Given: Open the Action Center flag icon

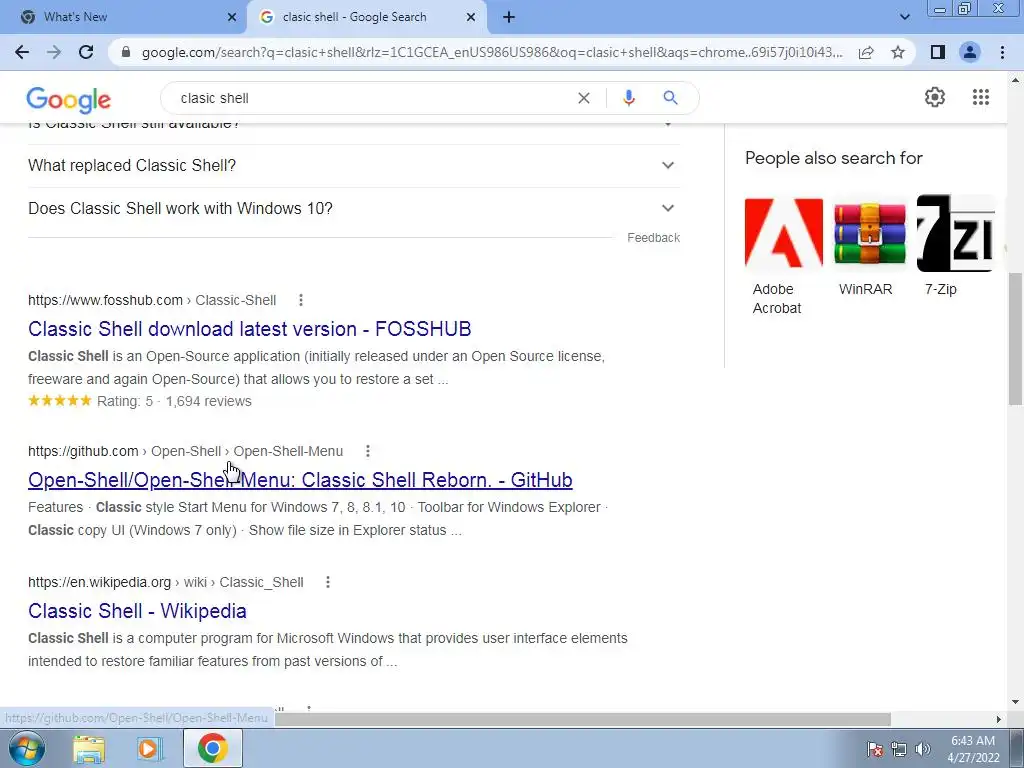Looking at the screenshot, I should [875, 749].
